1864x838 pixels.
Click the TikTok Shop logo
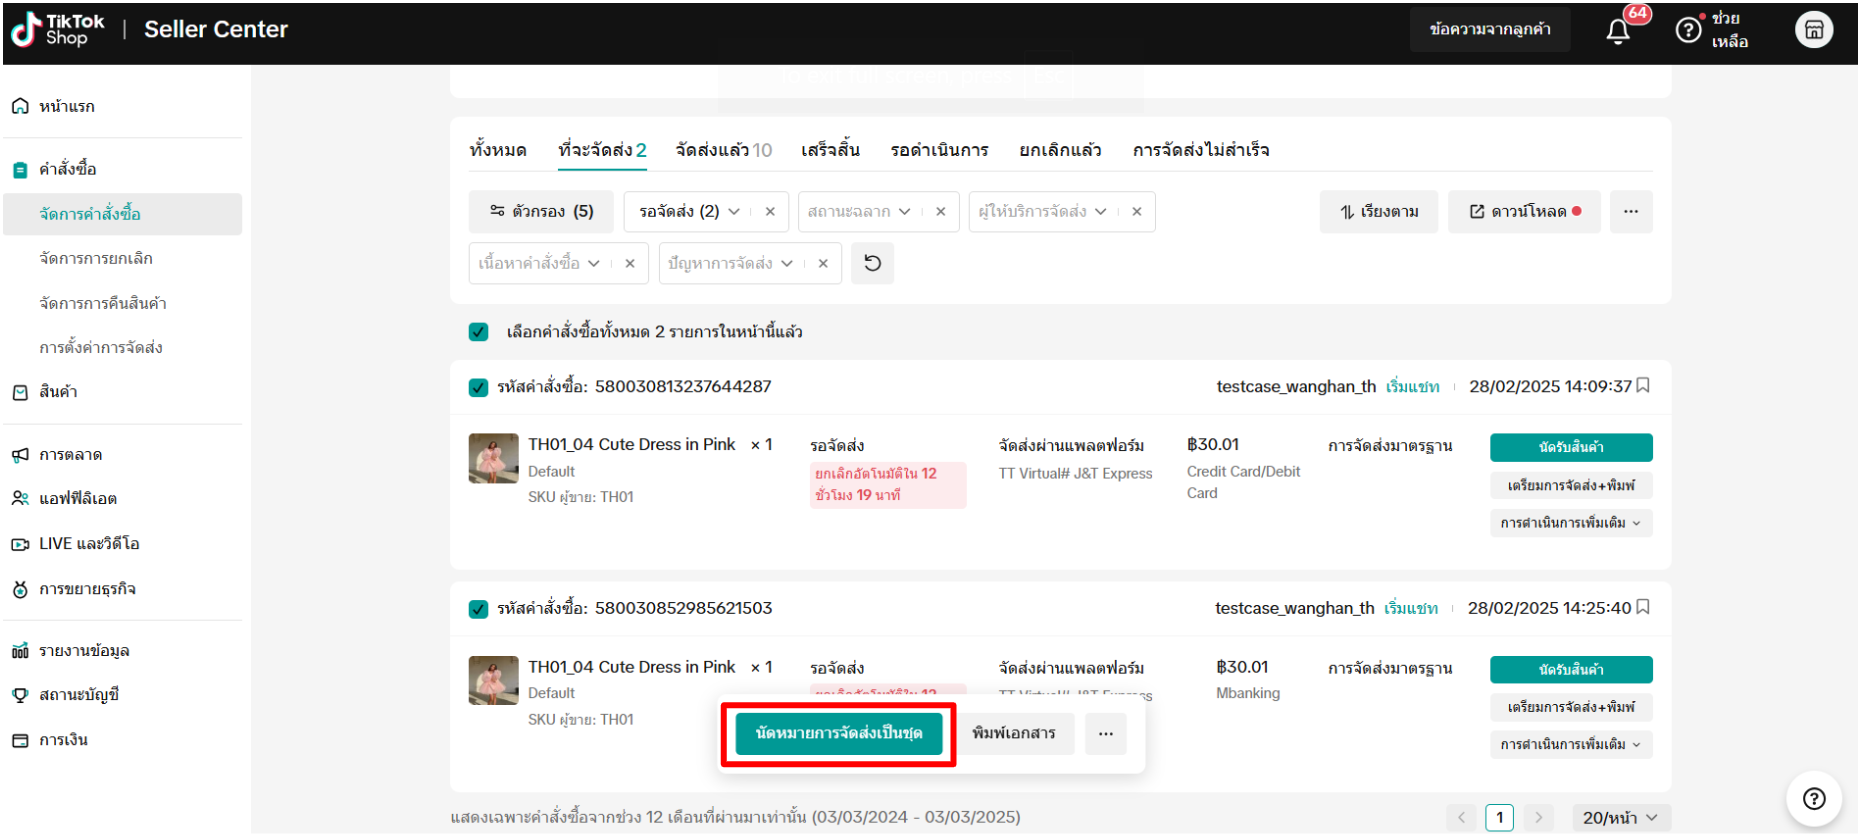coord(58,29)
